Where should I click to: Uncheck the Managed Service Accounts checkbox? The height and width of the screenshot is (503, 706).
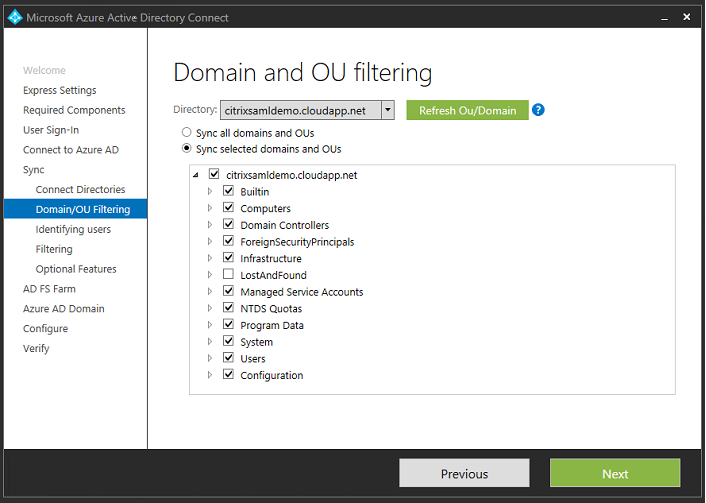pyautogui.click(x=229, y=292)
